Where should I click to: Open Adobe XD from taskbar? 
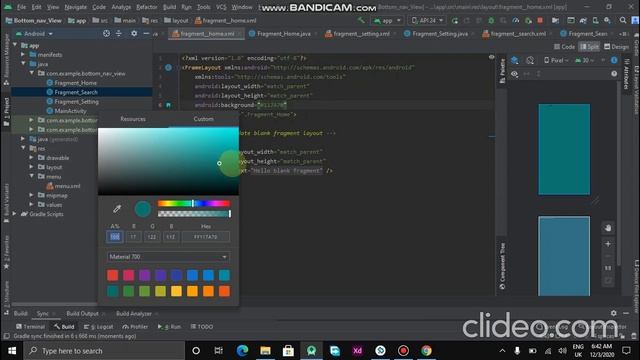point(357,351)
